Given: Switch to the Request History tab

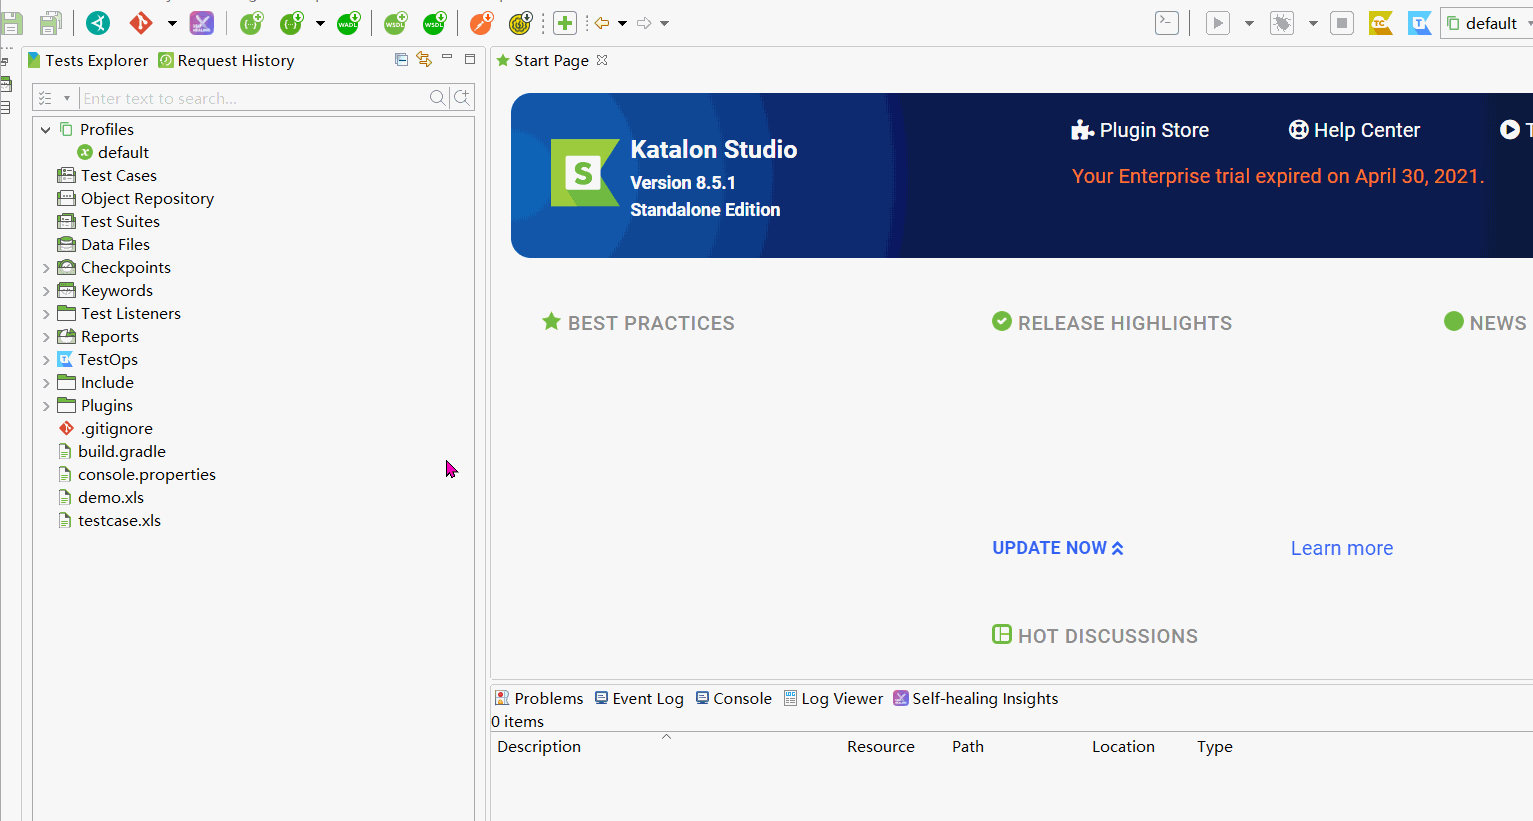Looking at the screenshot, I should click(x=226, y=61).
